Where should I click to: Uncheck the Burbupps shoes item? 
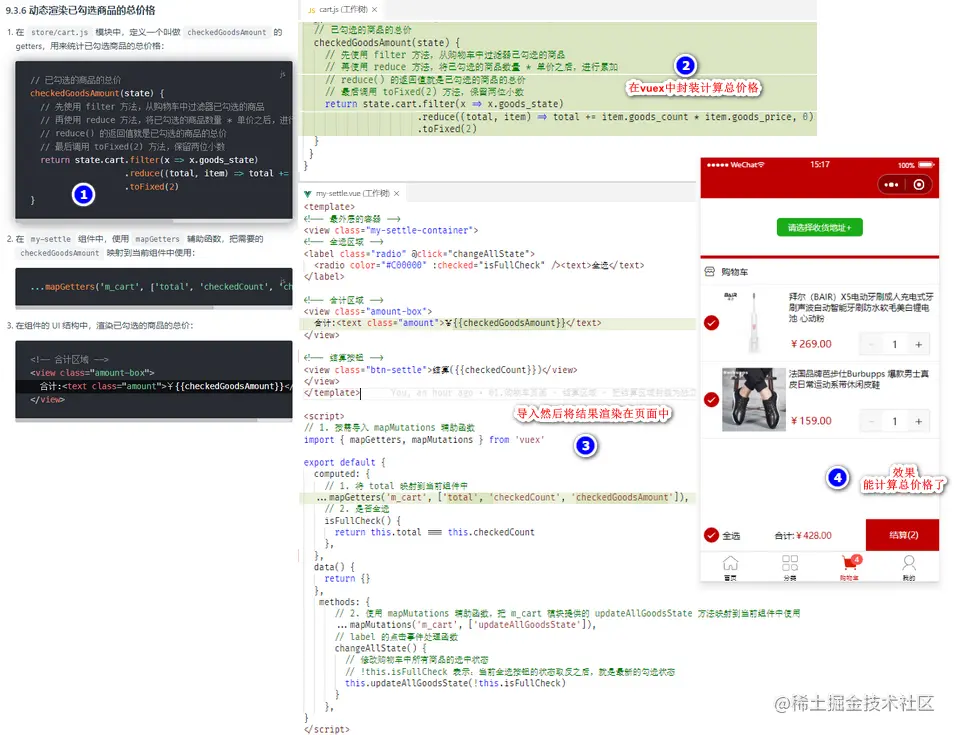point(711,400)
